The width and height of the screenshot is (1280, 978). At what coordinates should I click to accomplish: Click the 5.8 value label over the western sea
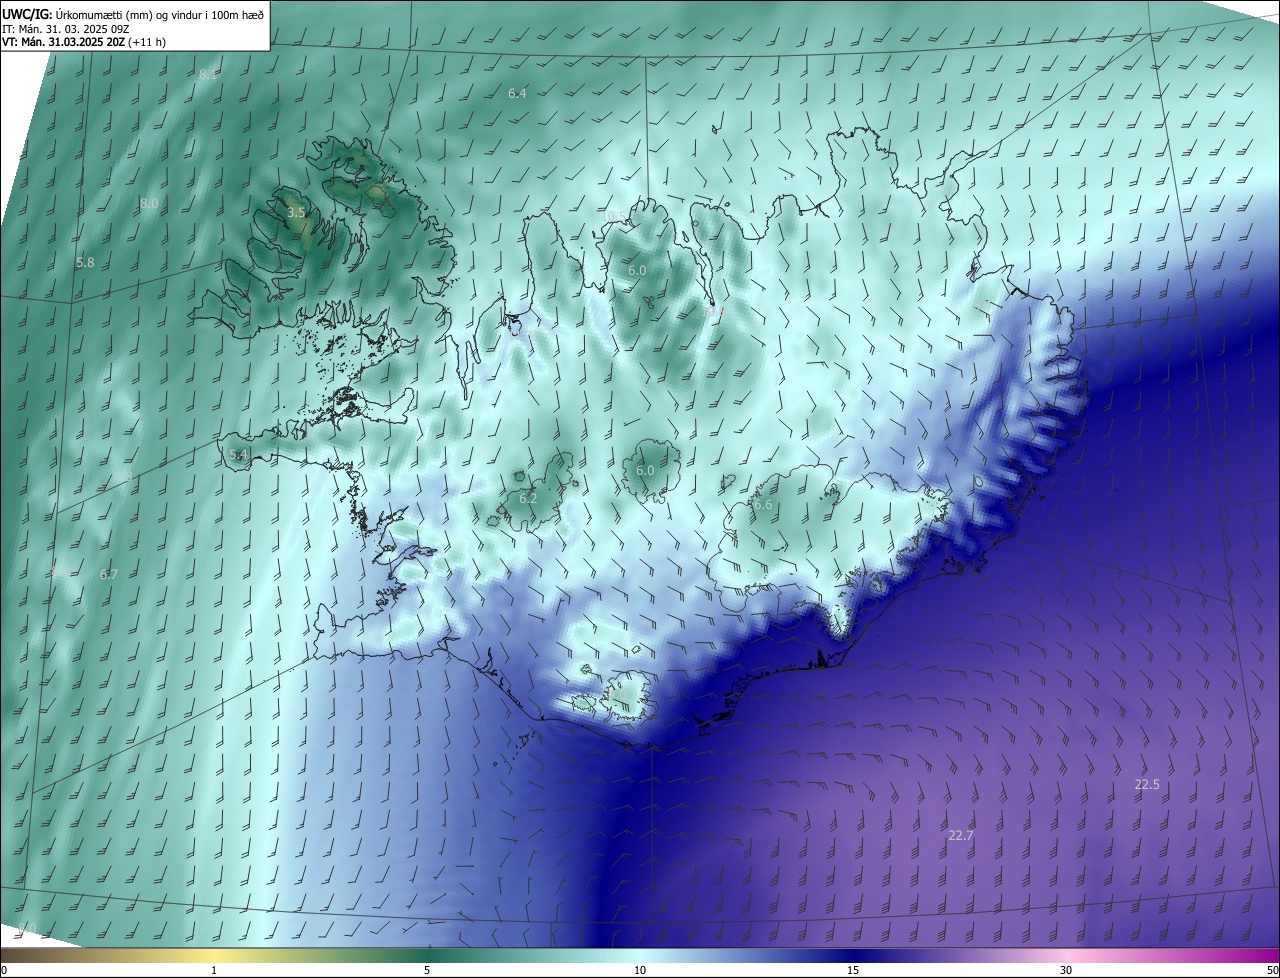(x=85, y=263)
